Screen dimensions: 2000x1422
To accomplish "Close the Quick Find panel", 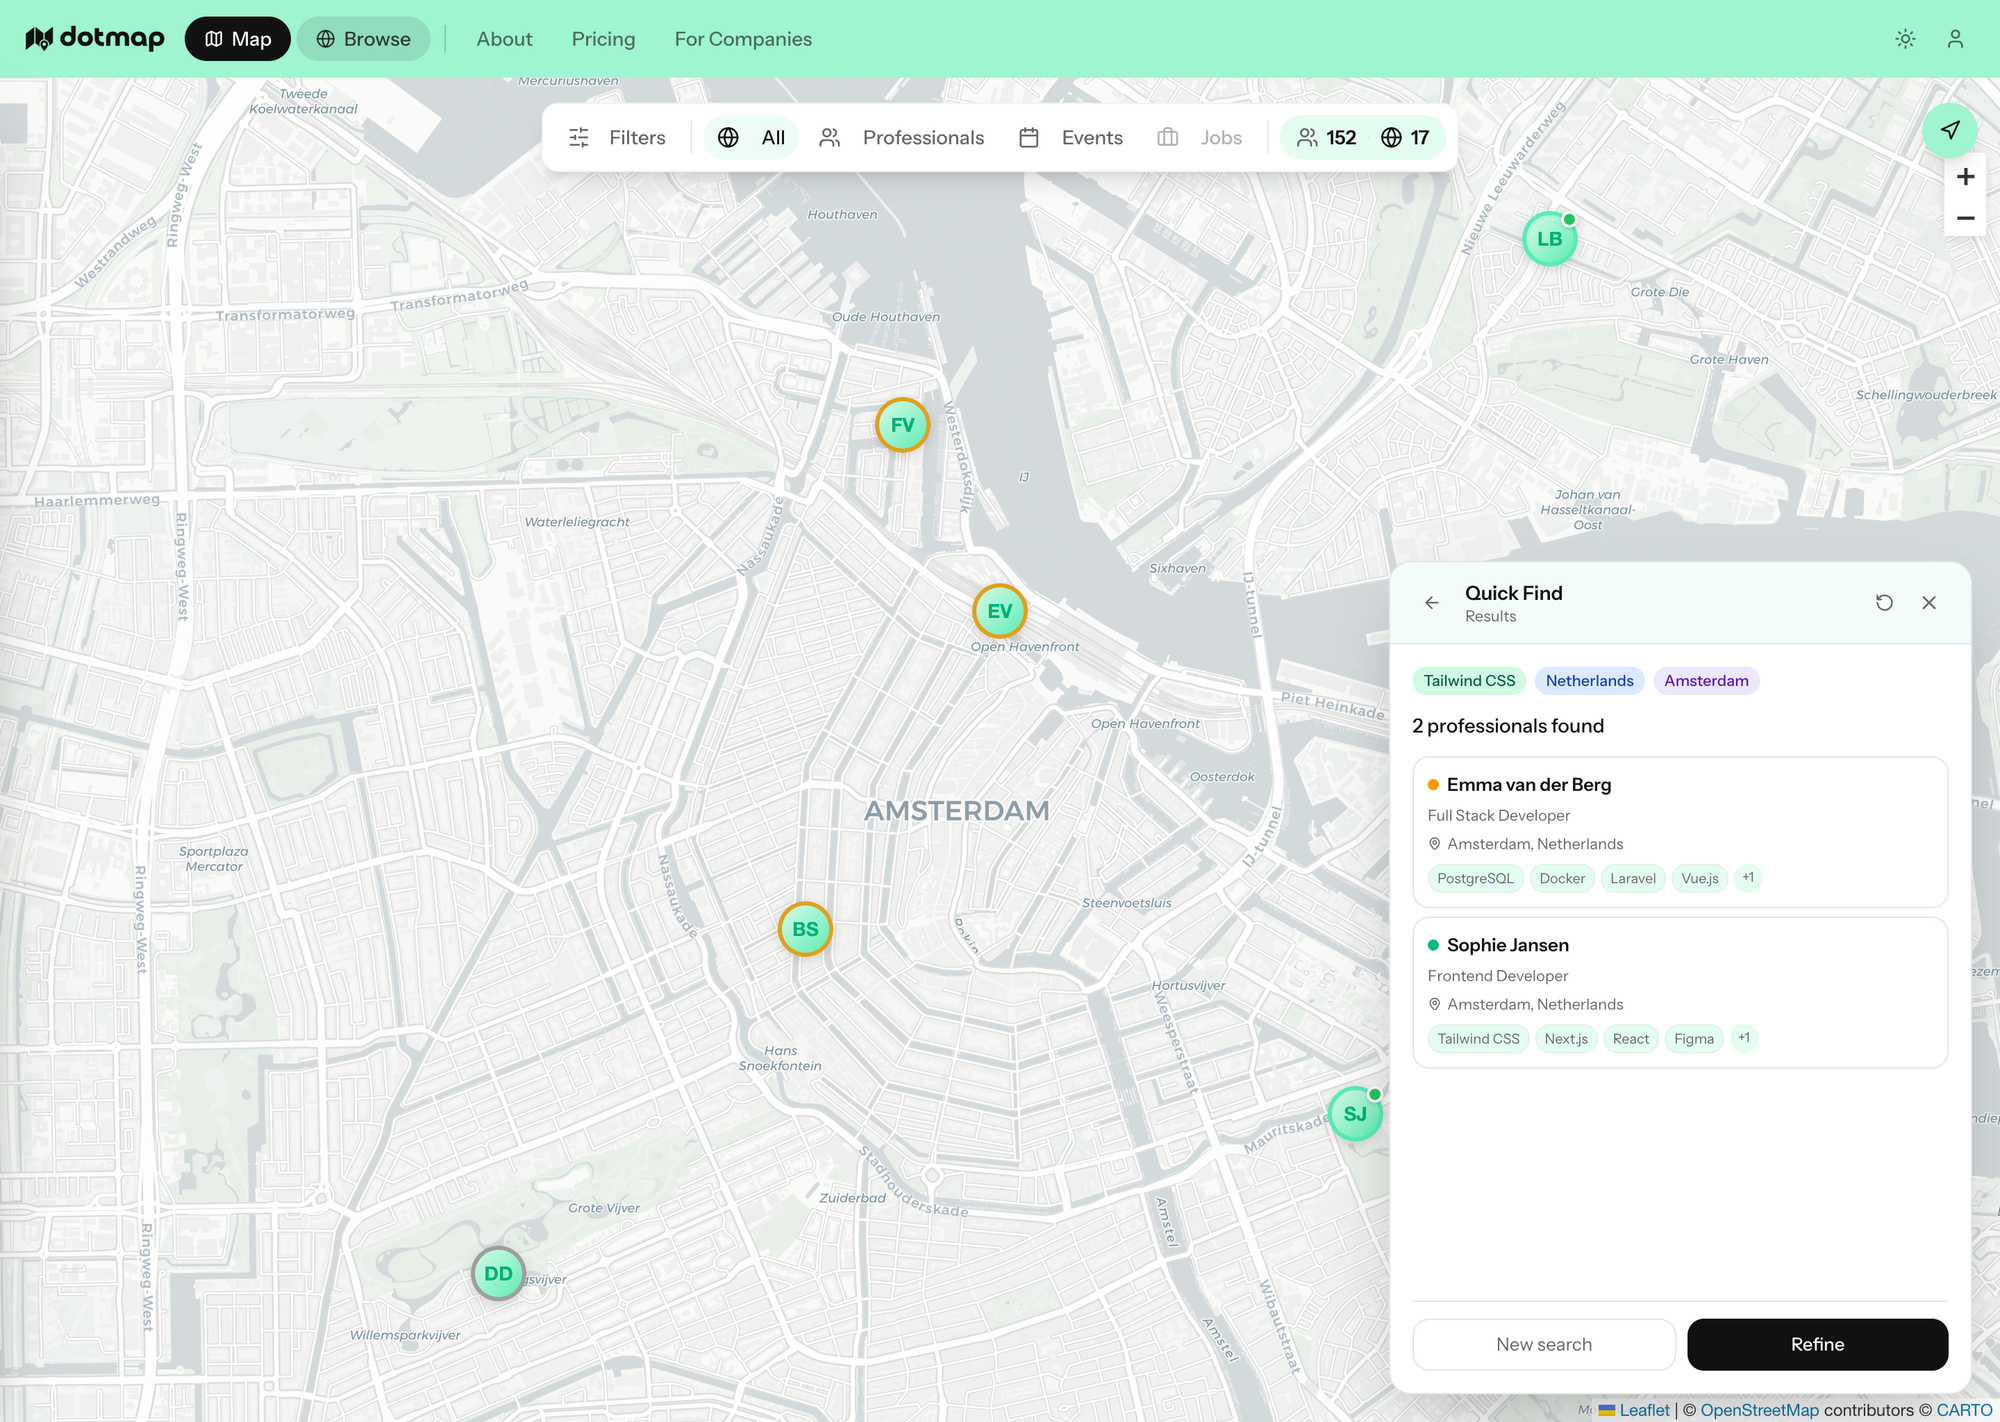I will point(1929,602).
